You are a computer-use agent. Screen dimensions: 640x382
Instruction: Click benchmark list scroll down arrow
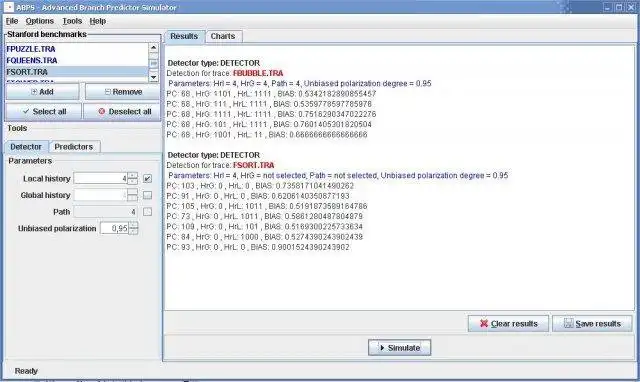click(153, 77)
